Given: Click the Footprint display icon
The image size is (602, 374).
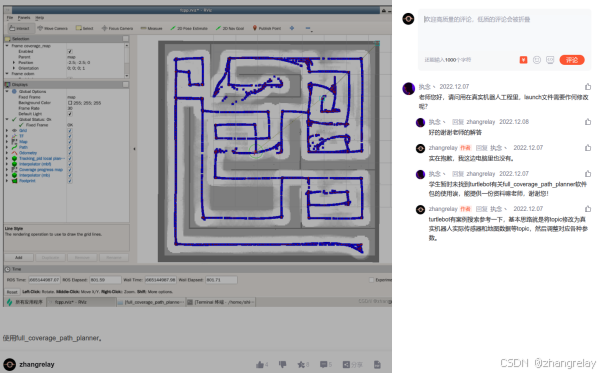Looking at the screenshot, I should 14,180.
